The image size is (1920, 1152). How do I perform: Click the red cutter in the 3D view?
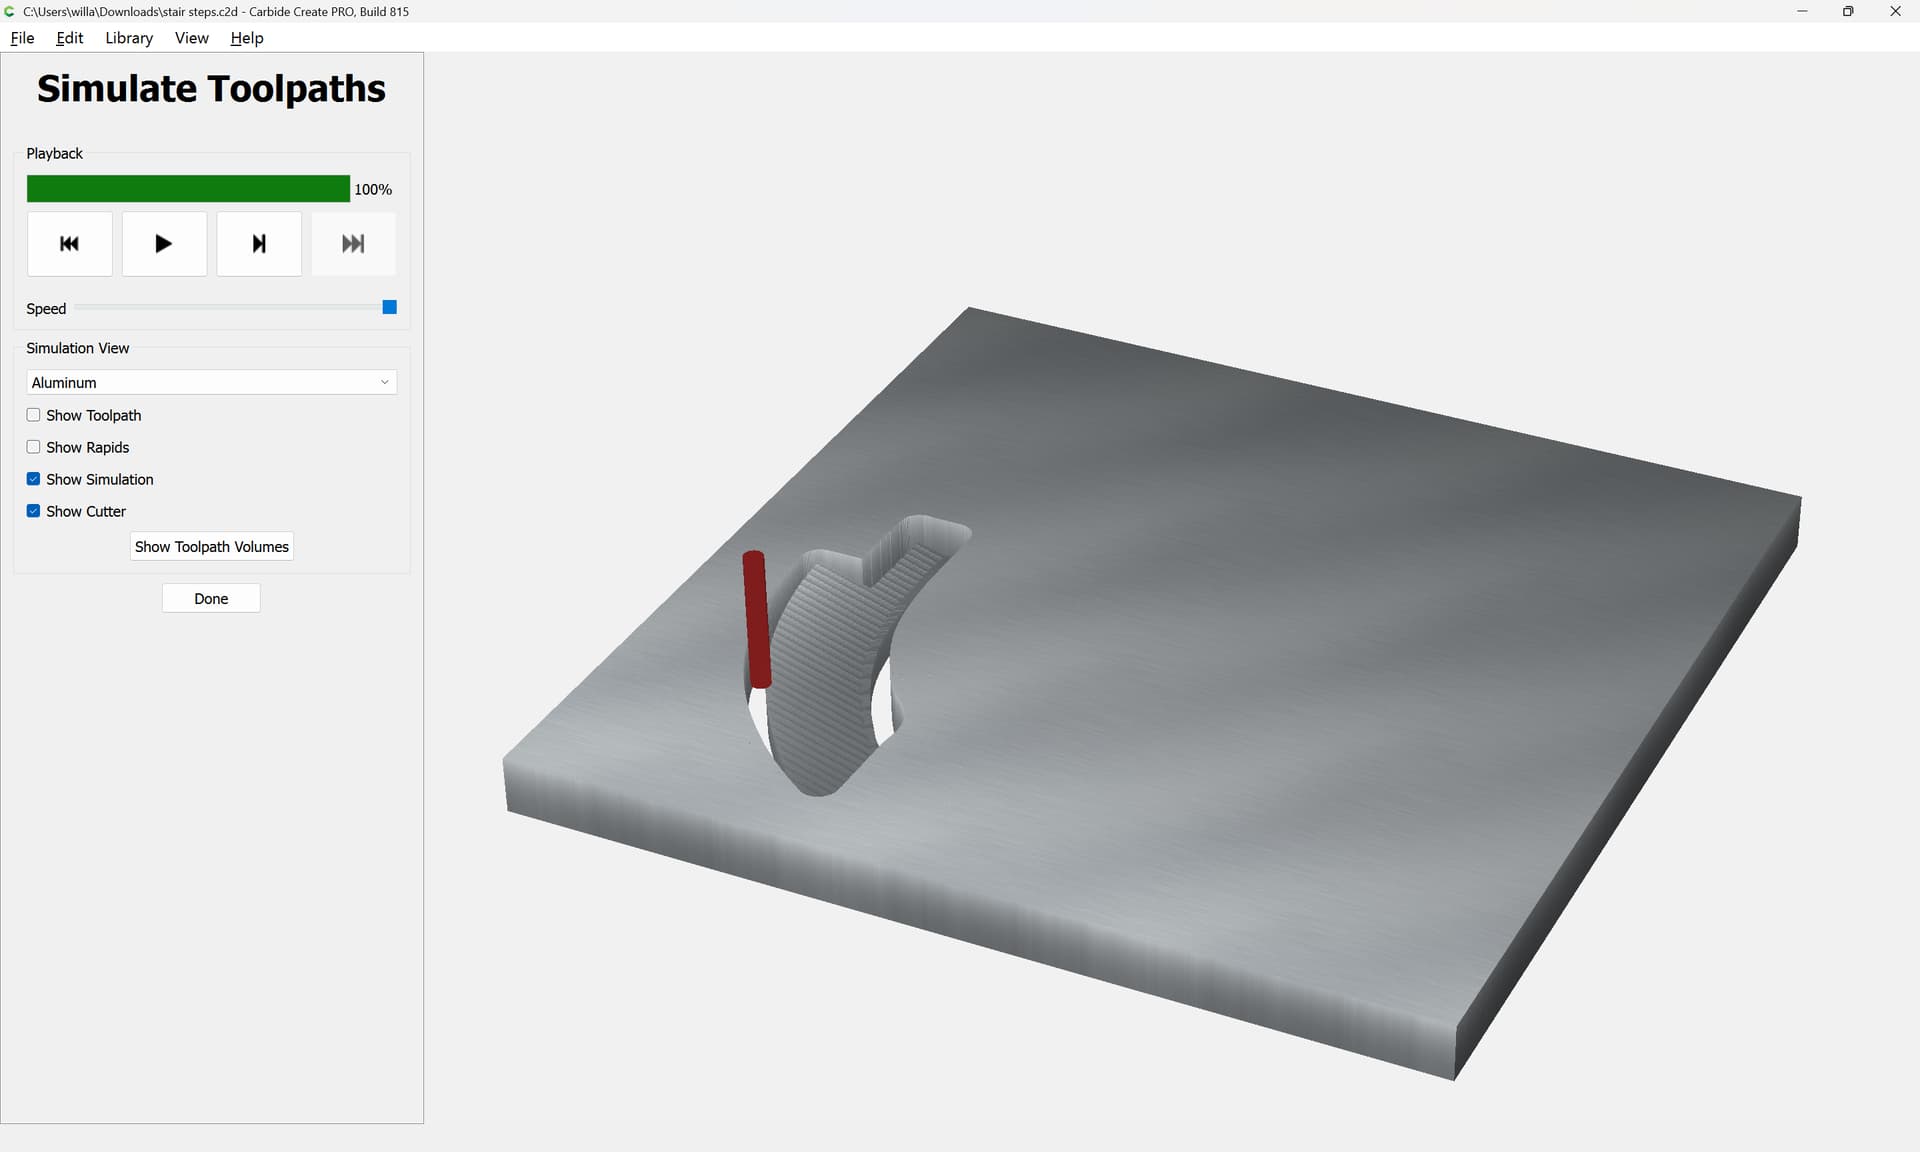click(x=757, y=619)
